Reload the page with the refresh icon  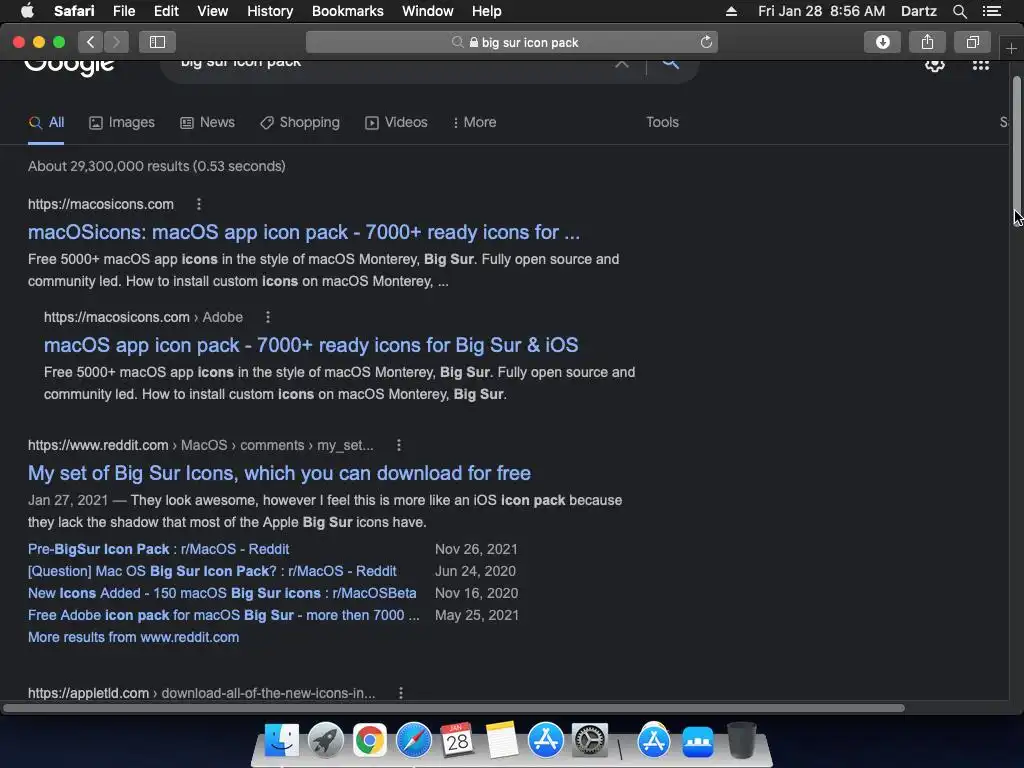pyautogui.click(x=706, y=42)
